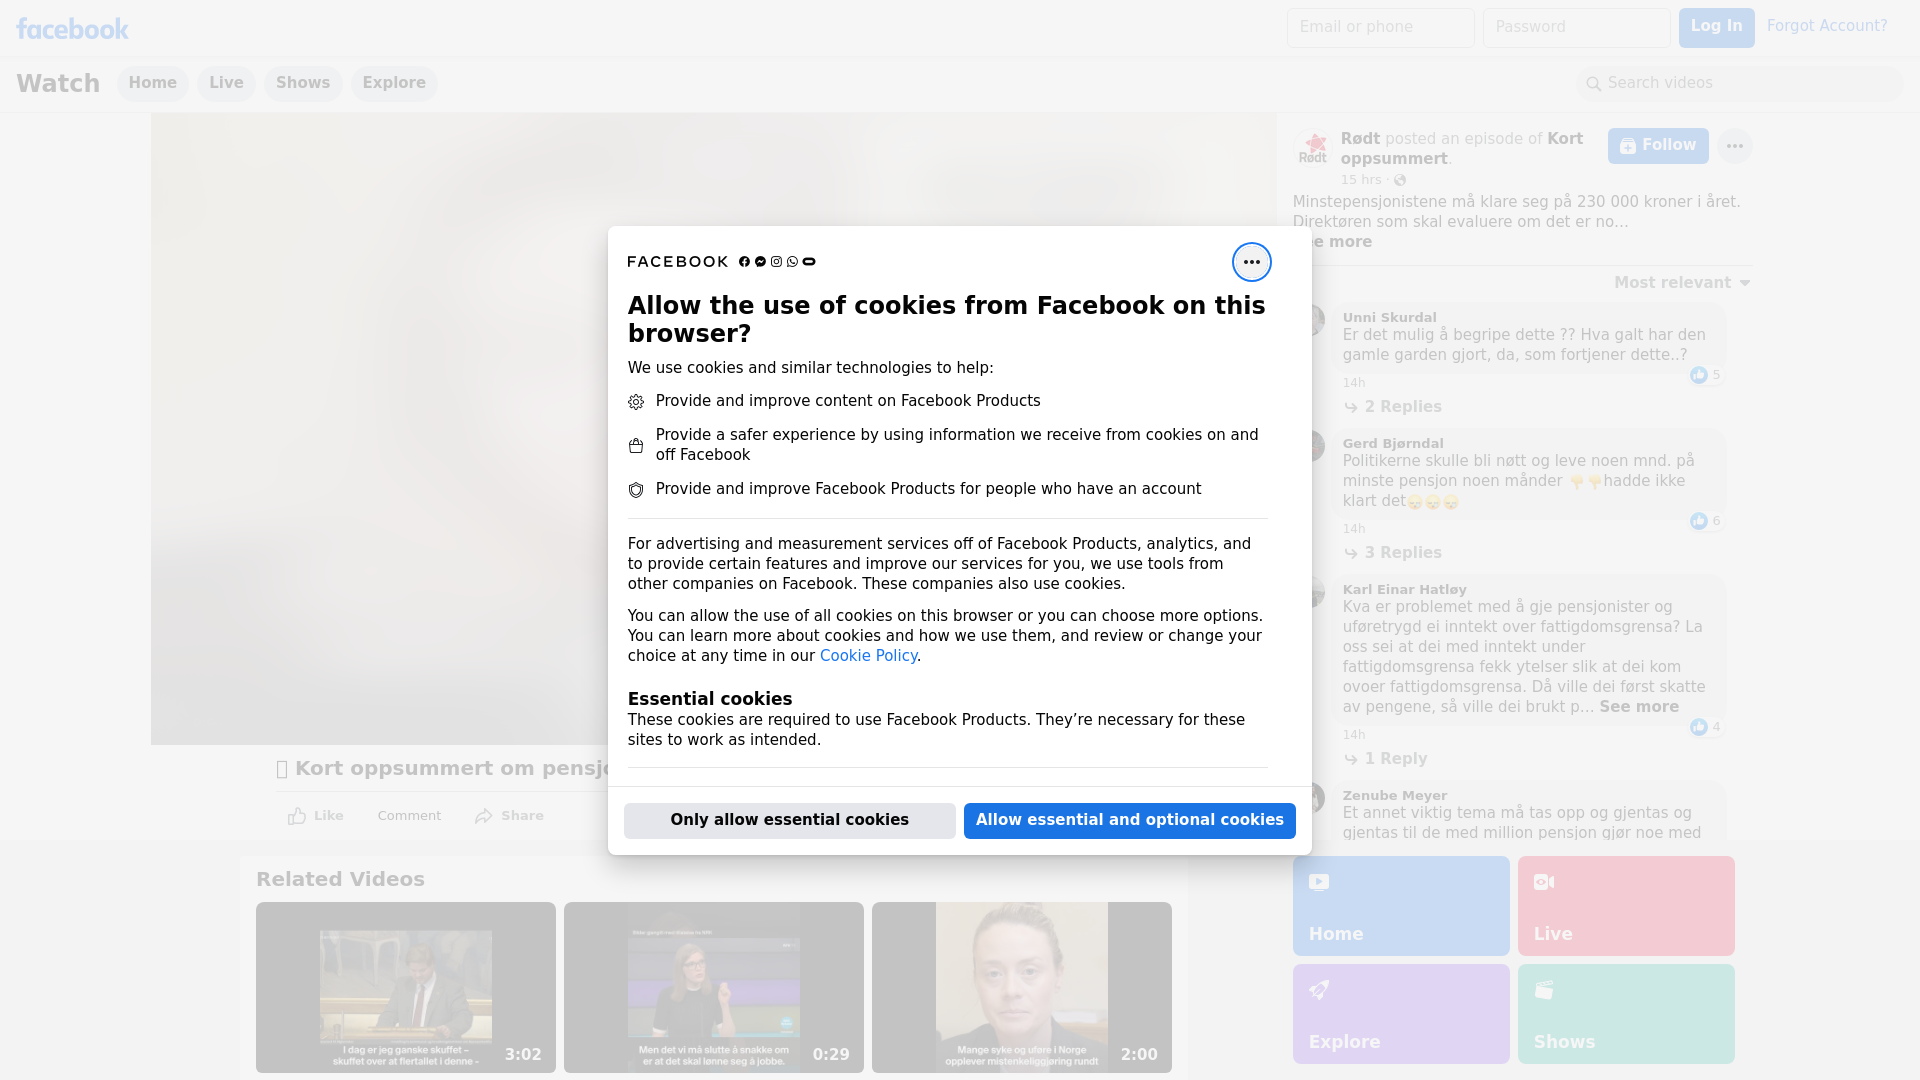Screen dimensions: 1920x1080
Task: Open the Shows tab in Watch navigation
Action: coord(302,83)
